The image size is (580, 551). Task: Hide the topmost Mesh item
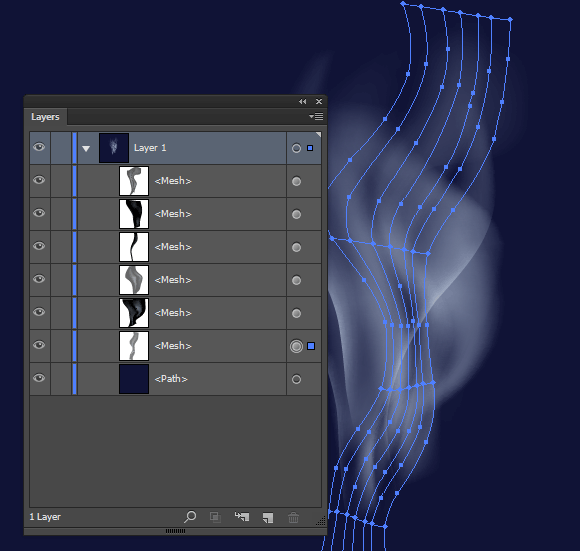39,180
